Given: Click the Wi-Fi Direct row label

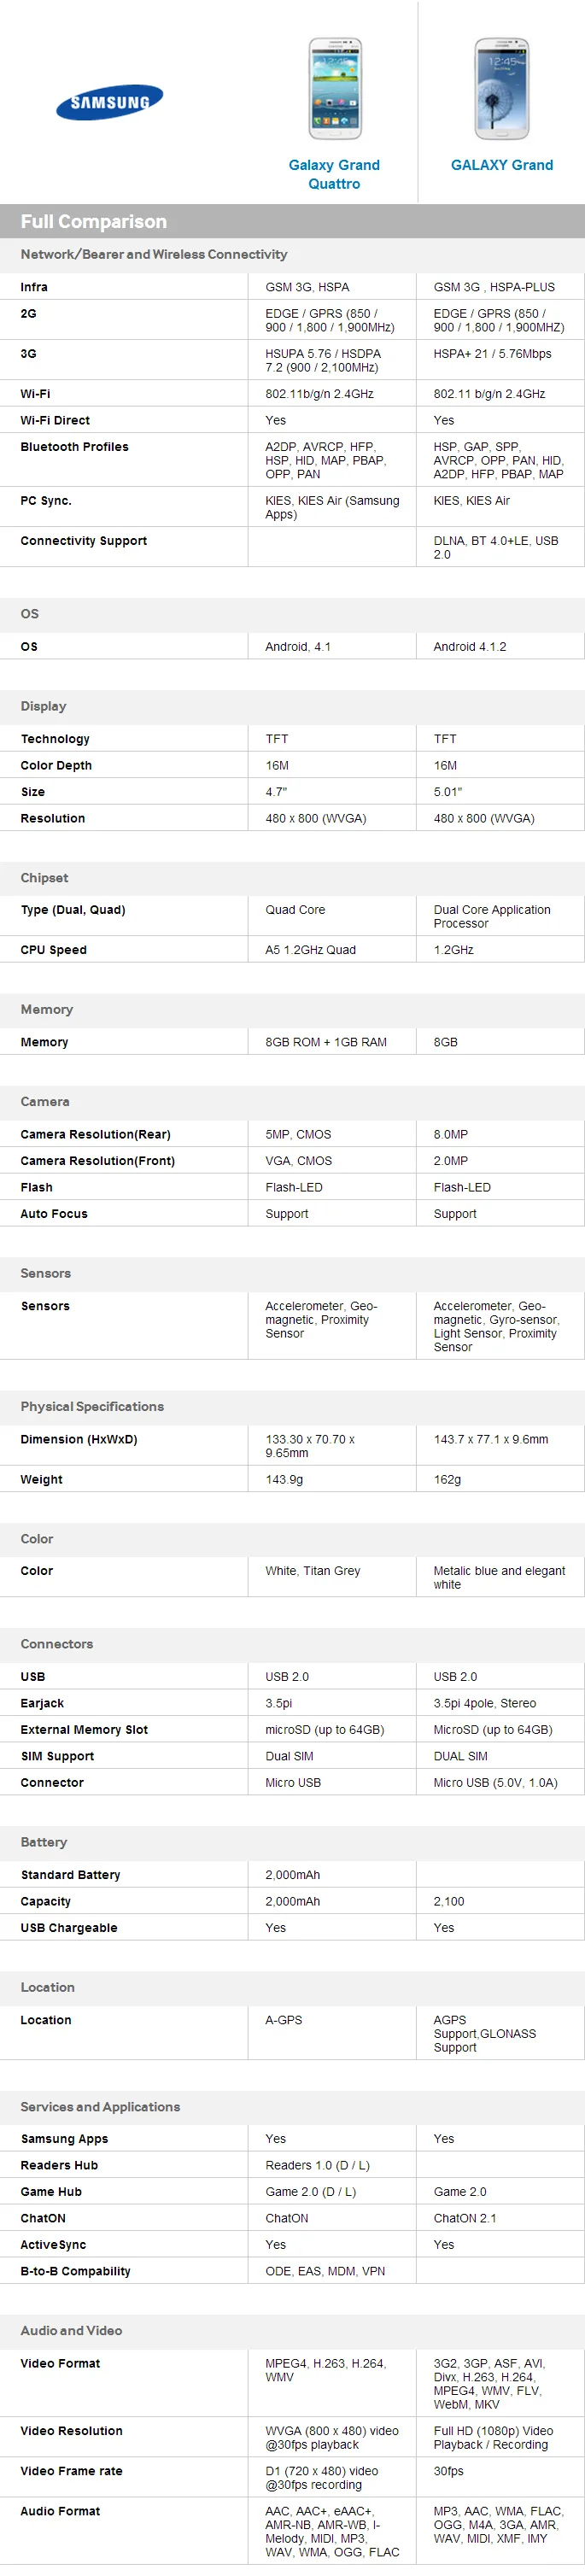Looking at the screenshot, I should [x=55, y=421].
